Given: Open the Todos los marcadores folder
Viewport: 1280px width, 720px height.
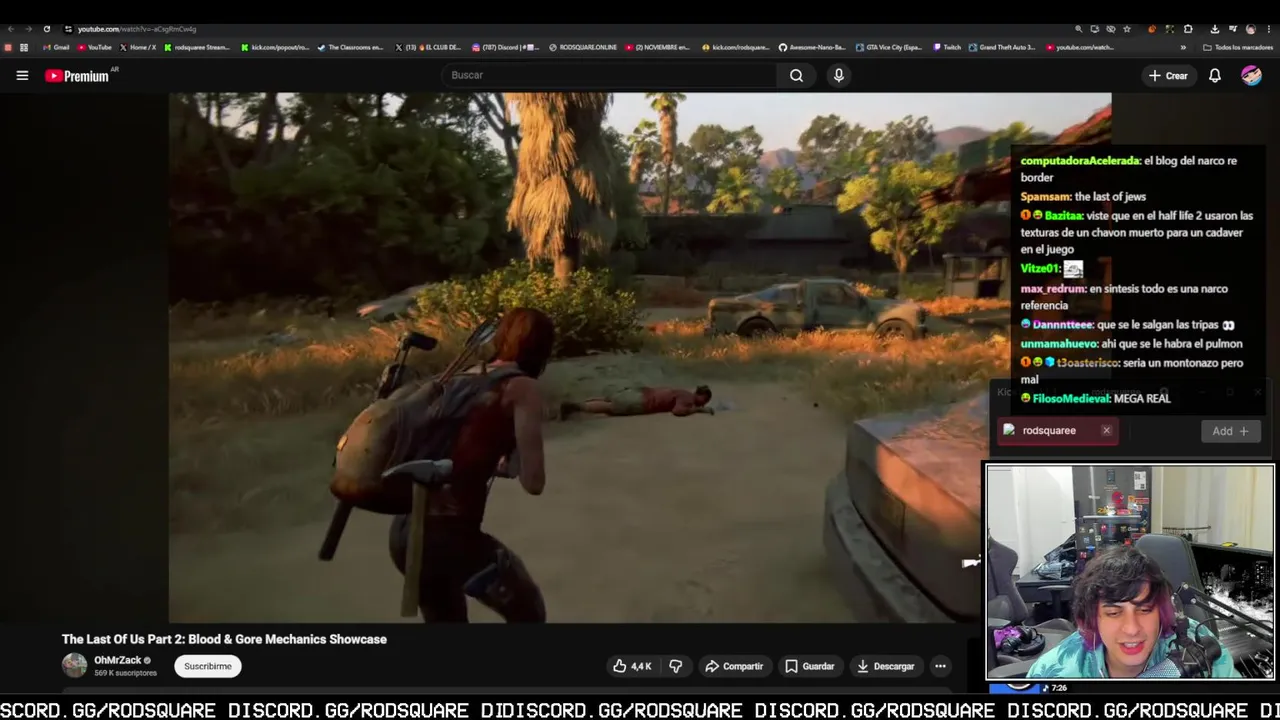Looking at the screenshot, I should 1238,47.
